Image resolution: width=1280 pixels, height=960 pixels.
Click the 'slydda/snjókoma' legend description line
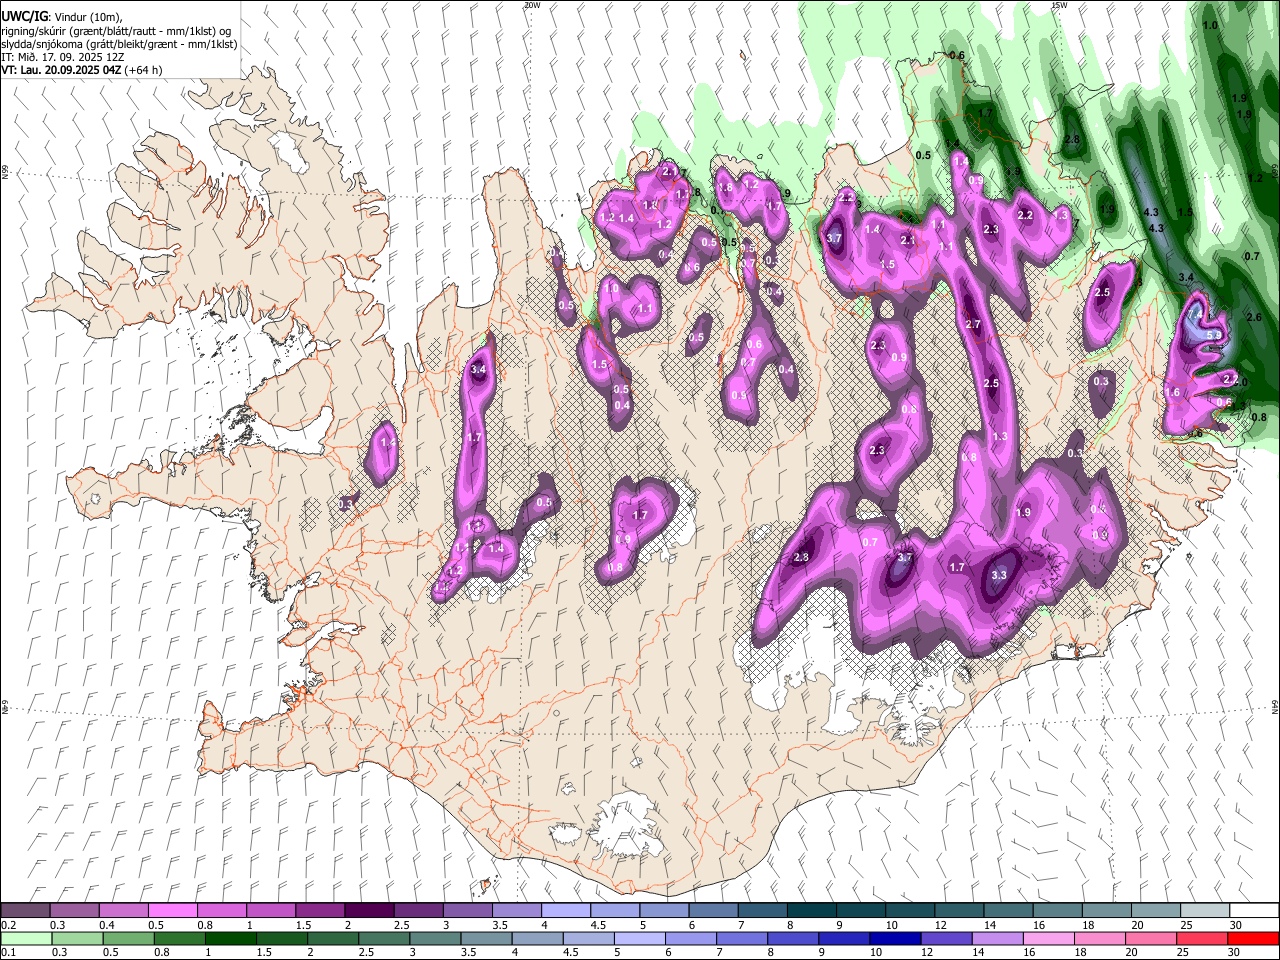(119, 44)
